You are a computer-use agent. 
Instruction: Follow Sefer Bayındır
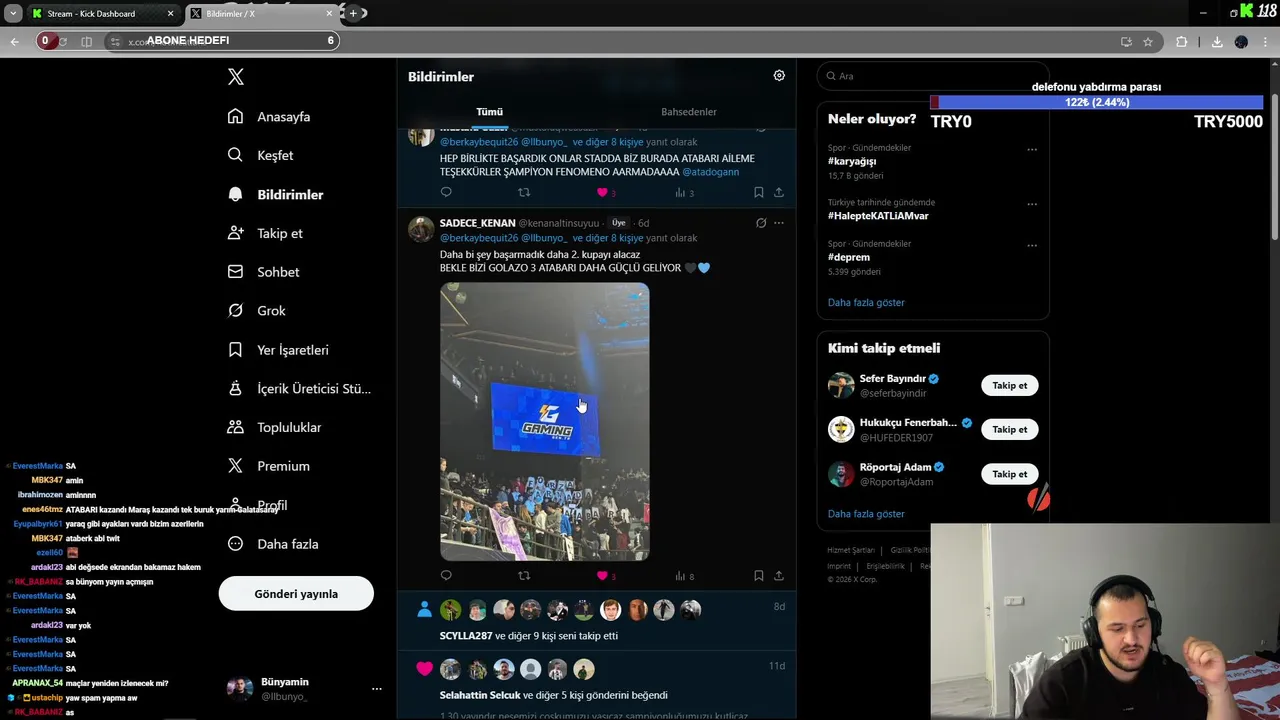(1010, 386)
